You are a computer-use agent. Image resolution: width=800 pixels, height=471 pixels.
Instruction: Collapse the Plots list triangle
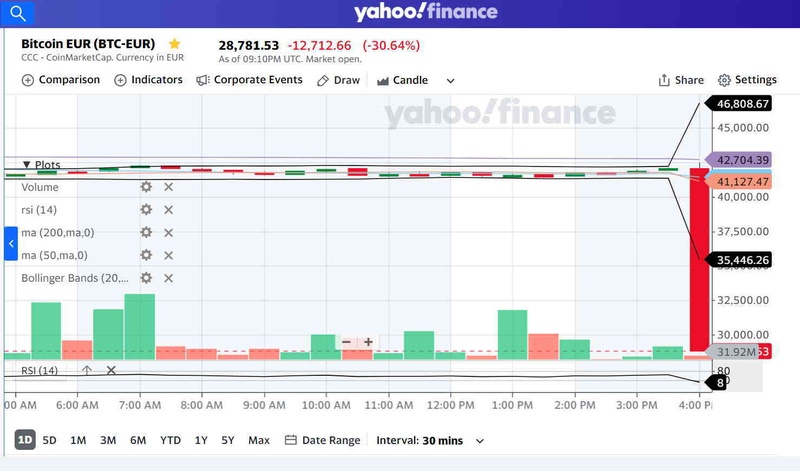(x=27, y=164)
